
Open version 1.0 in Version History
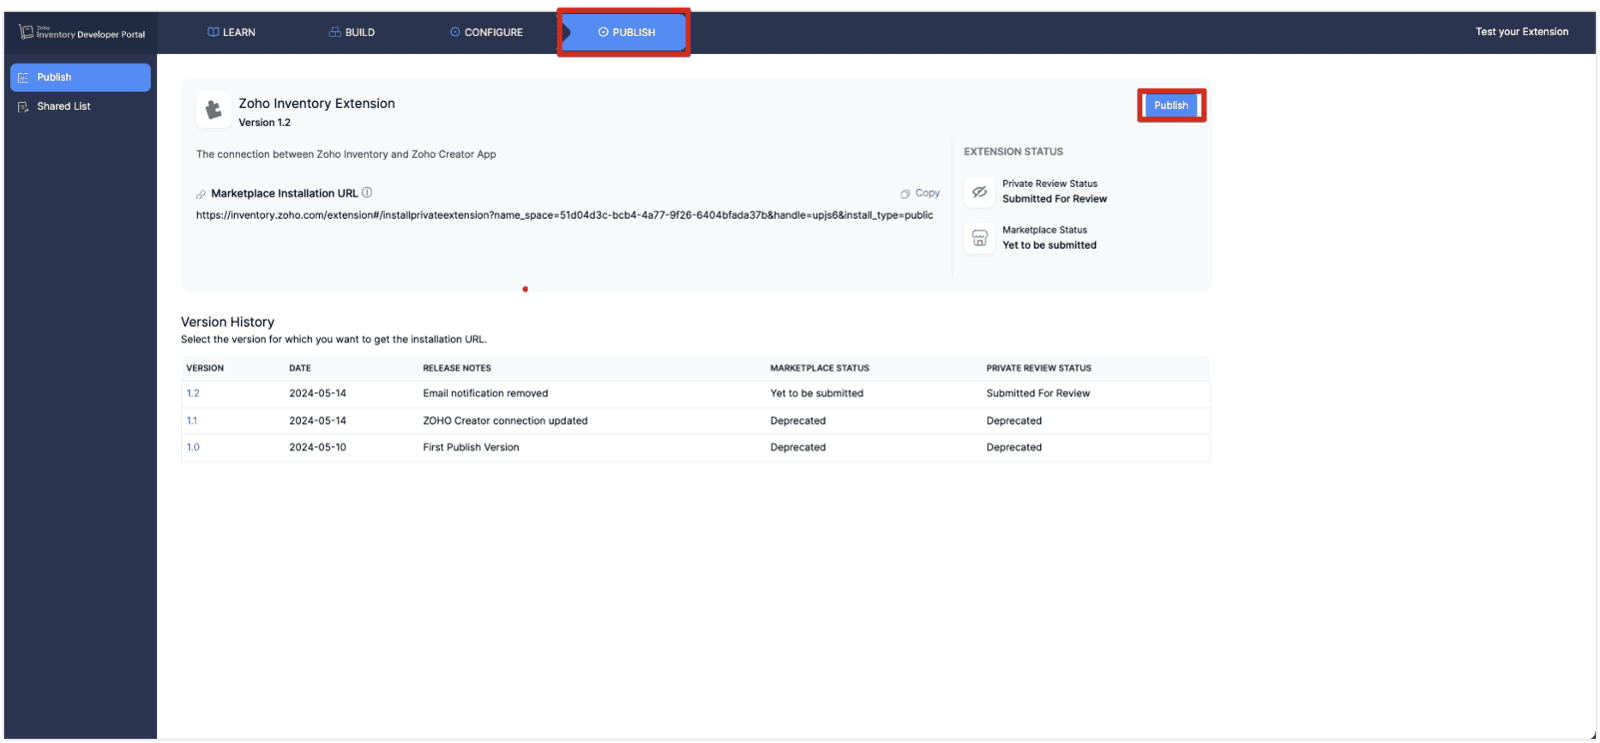click(x=193, y=447)
